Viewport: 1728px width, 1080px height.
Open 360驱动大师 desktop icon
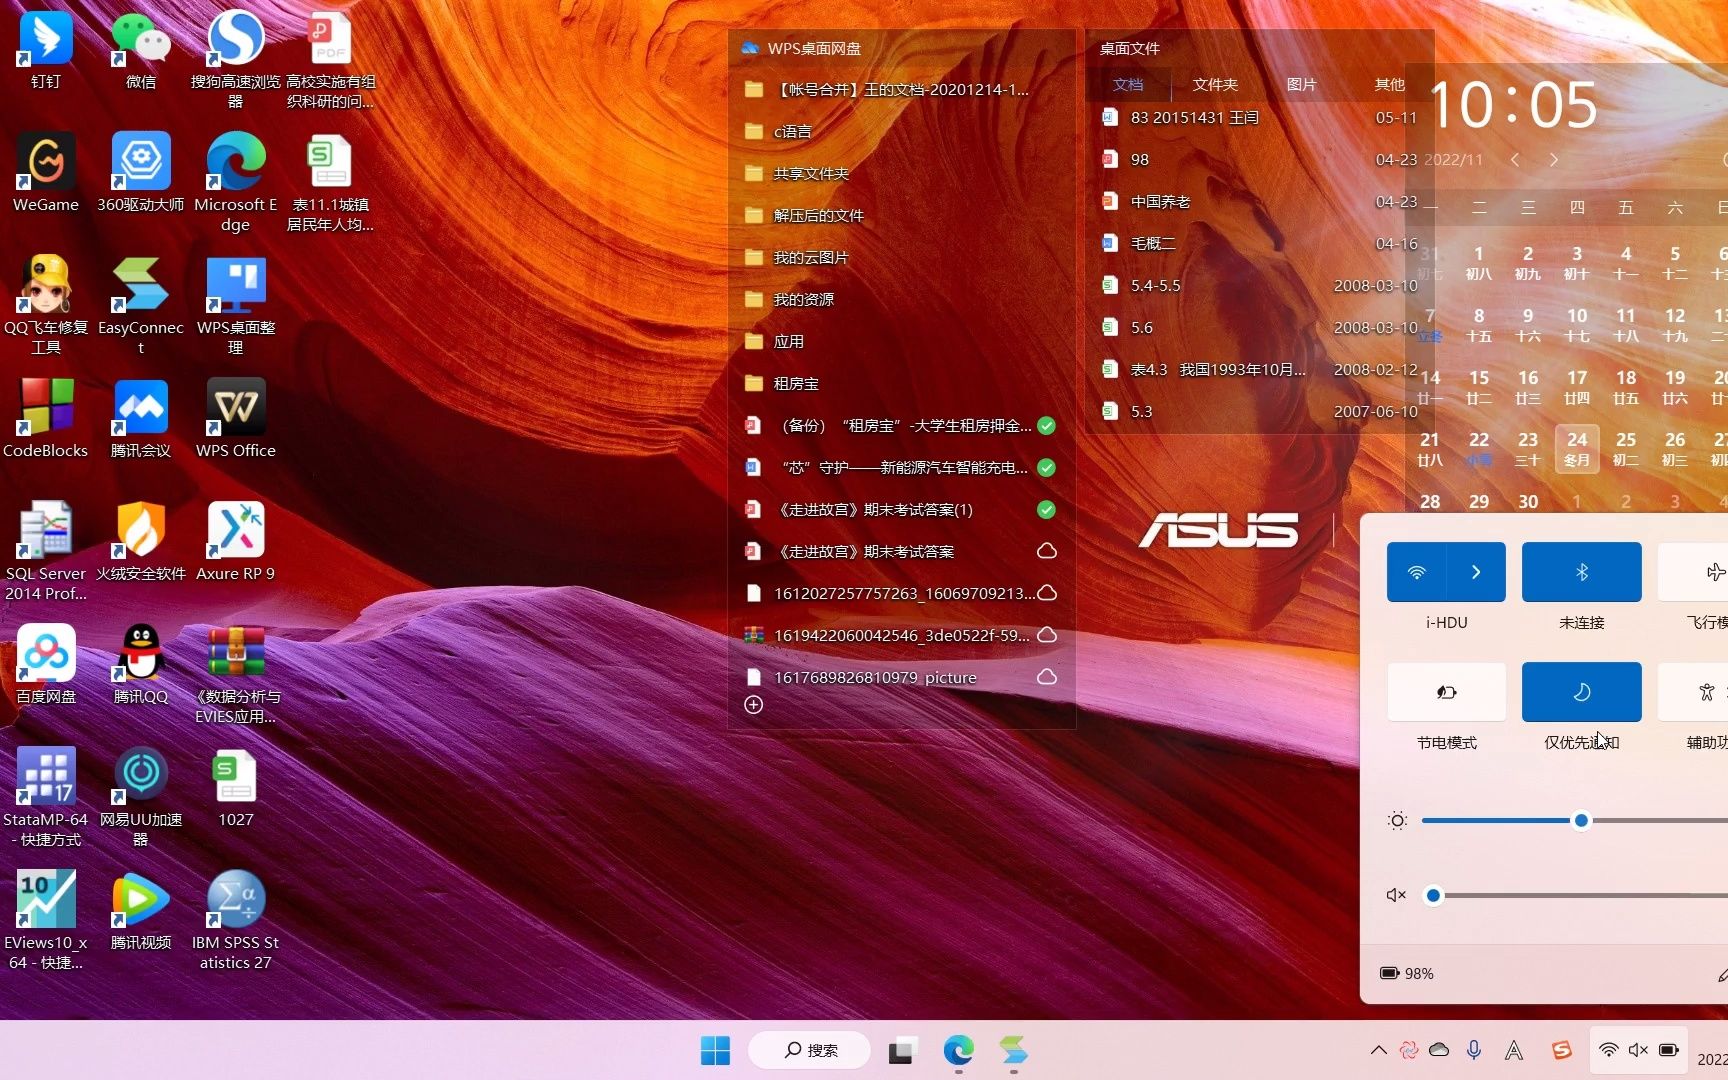(140, 172)
